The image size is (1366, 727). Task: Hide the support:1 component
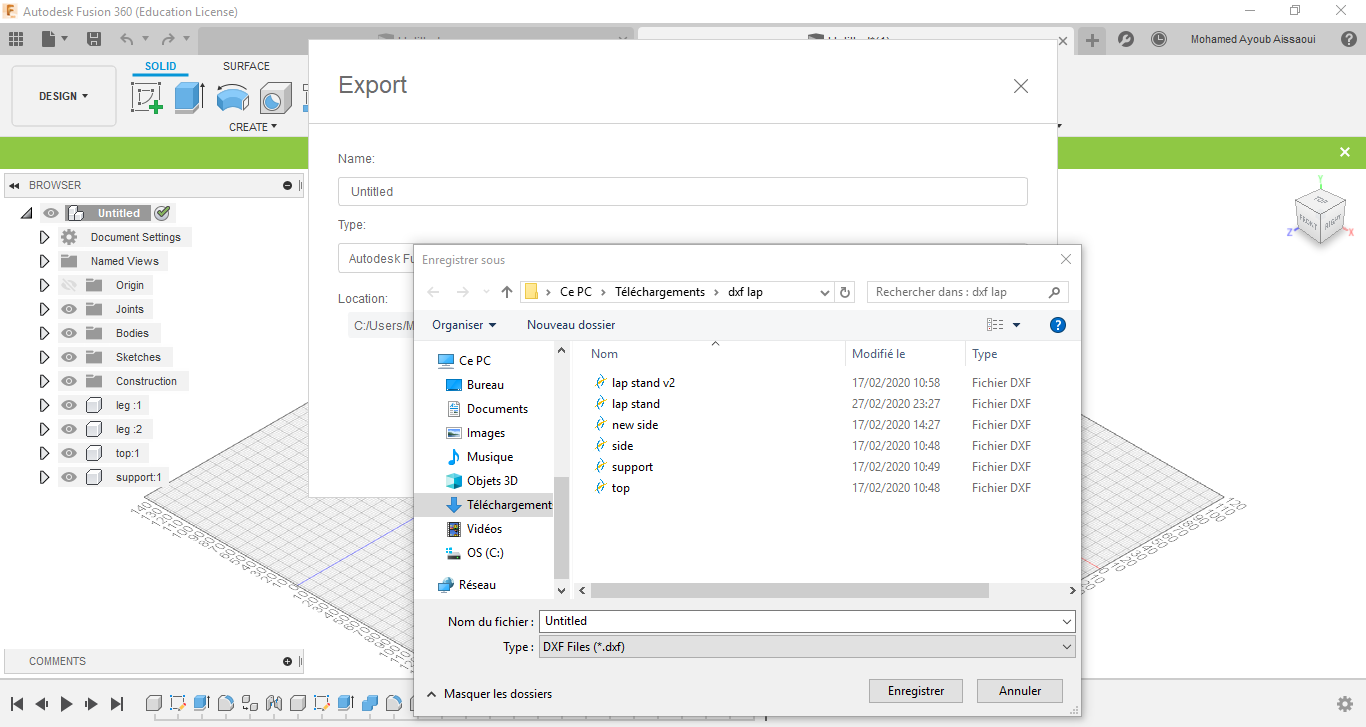click(x=69, y=477)
